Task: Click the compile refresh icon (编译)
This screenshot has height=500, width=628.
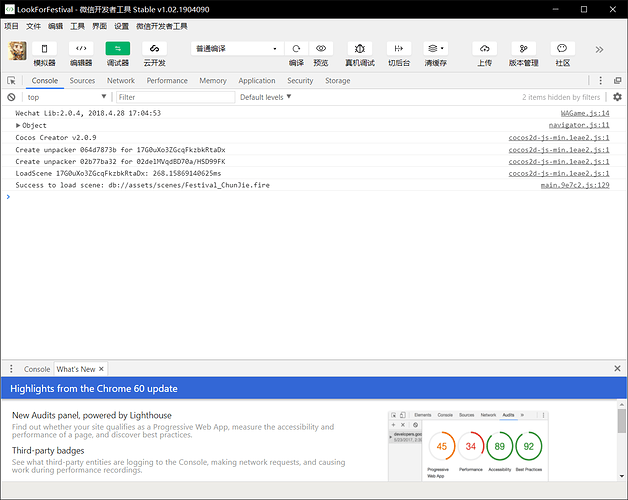Action: click(296, 48)
